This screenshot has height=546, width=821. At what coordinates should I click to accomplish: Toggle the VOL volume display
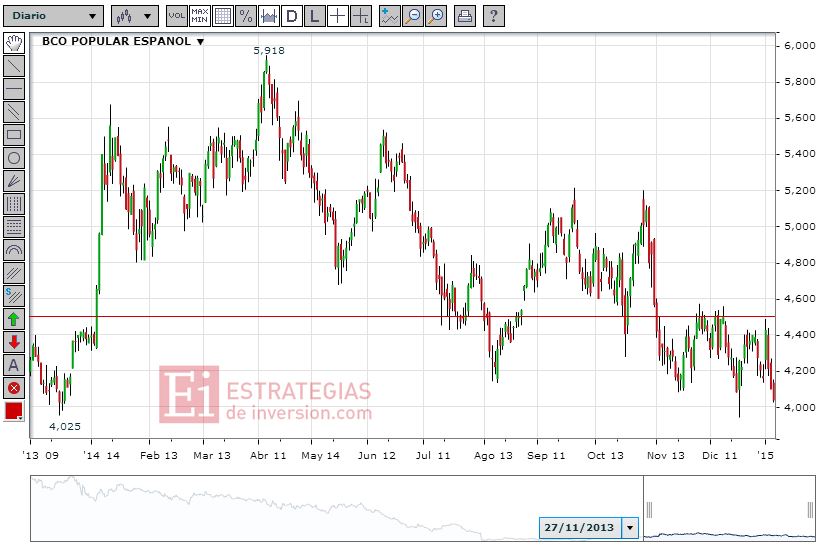[176, 16]
